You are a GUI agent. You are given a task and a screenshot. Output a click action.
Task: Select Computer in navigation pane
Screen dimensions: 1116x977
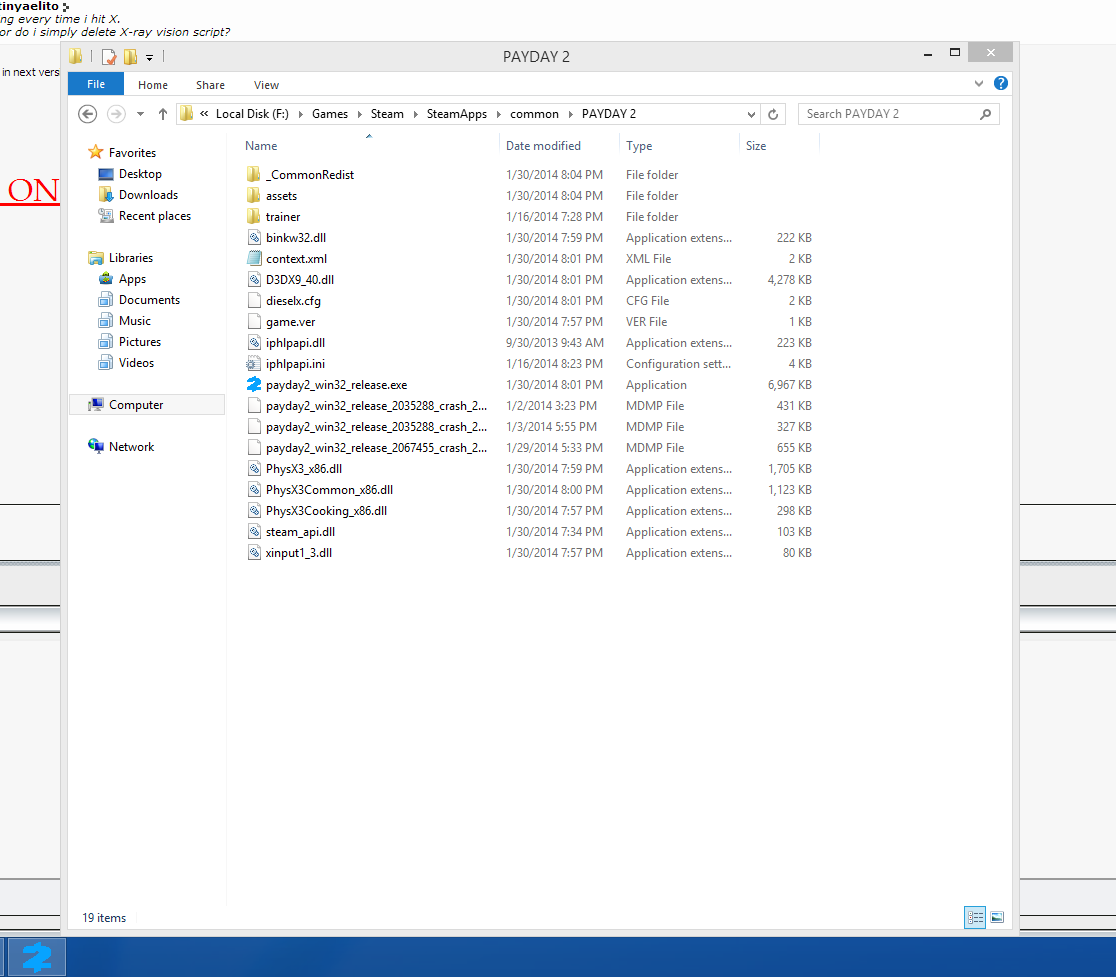click(136, 404)
